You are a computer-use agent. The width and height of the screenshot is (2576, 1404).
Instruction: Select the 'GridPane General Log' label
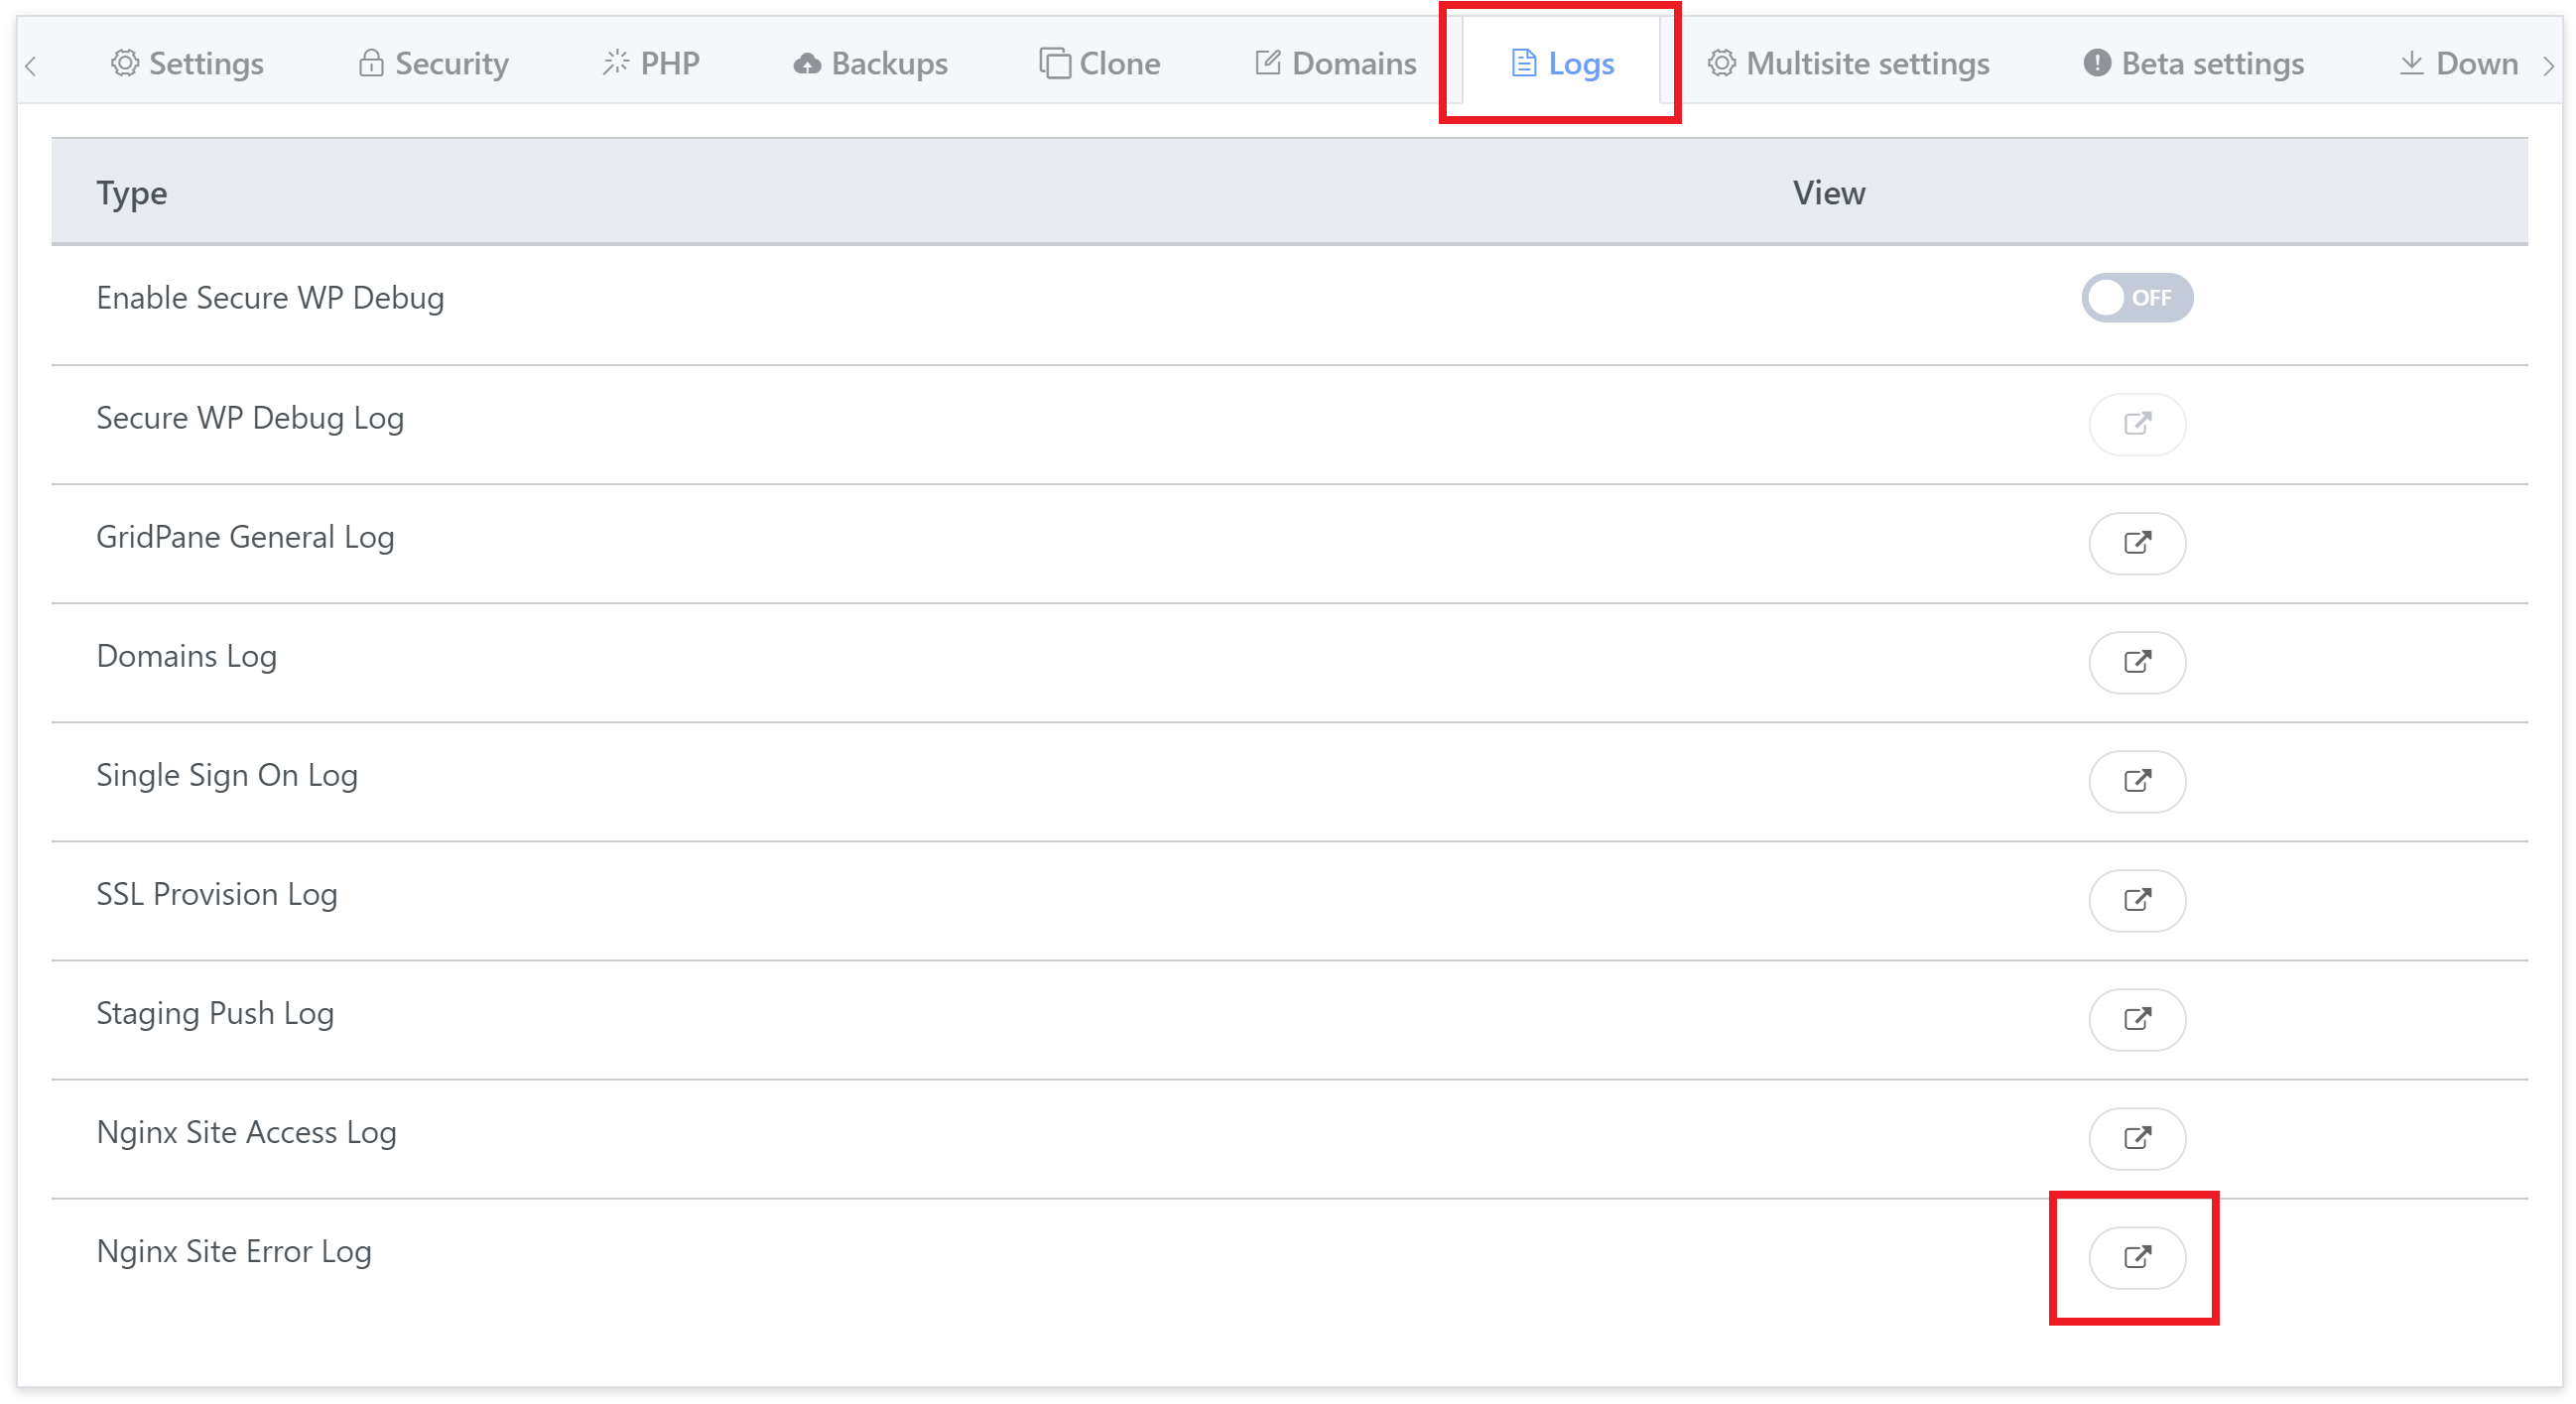tap(245, 537)
